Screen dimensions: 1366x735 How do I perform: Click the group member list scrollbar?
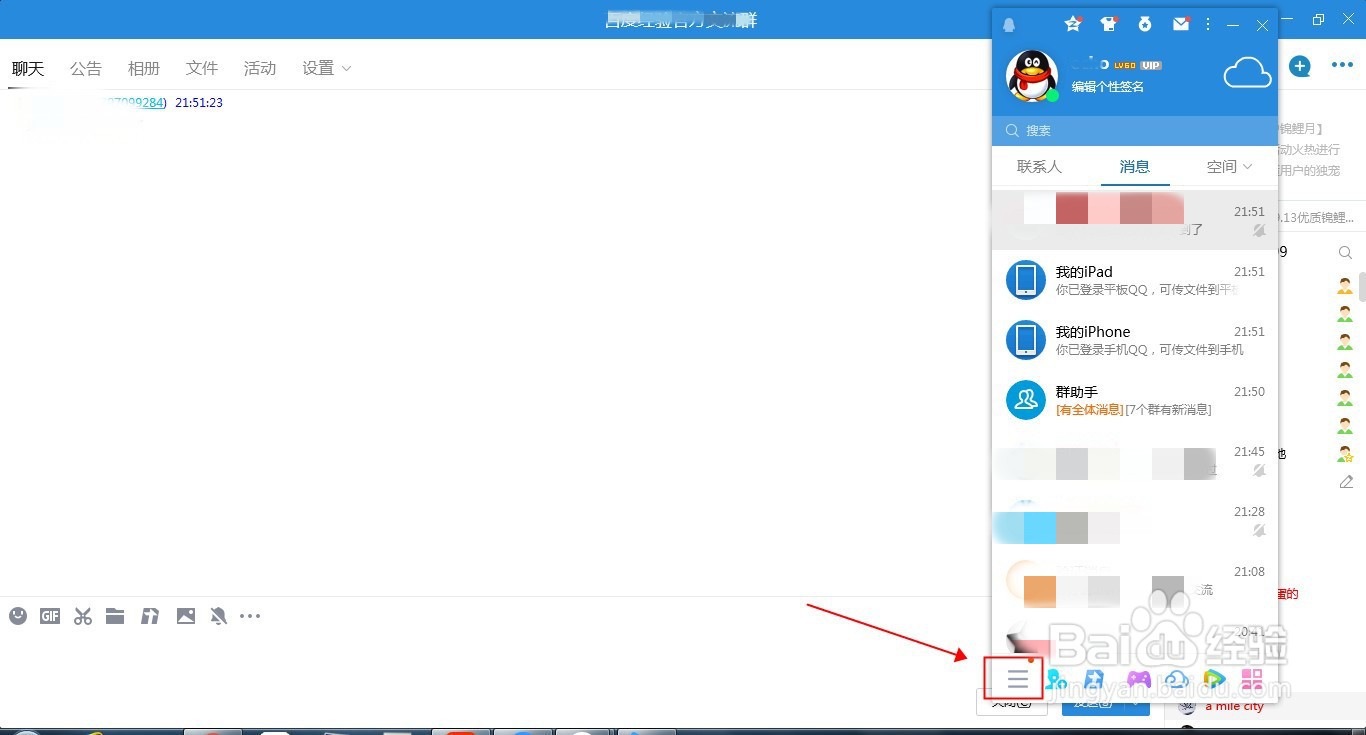pyautogui.click(x=1361, y=286)
